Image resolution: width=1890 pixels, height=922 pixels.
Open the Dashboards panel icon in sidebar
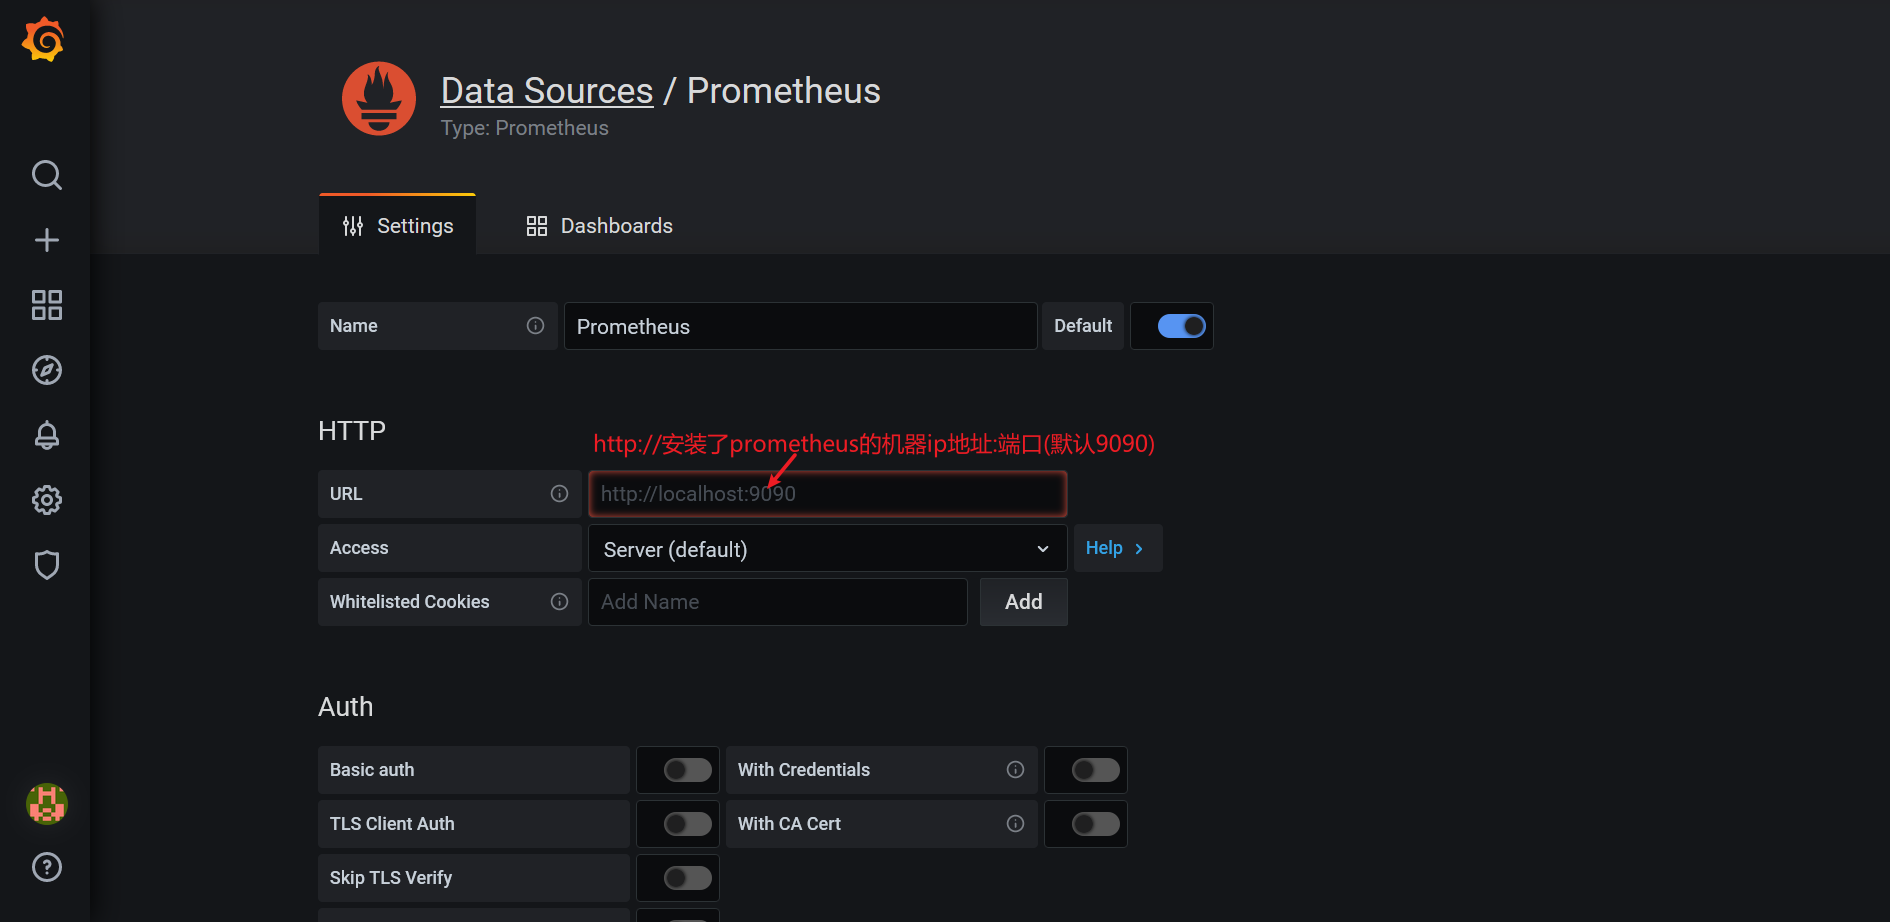46,305
